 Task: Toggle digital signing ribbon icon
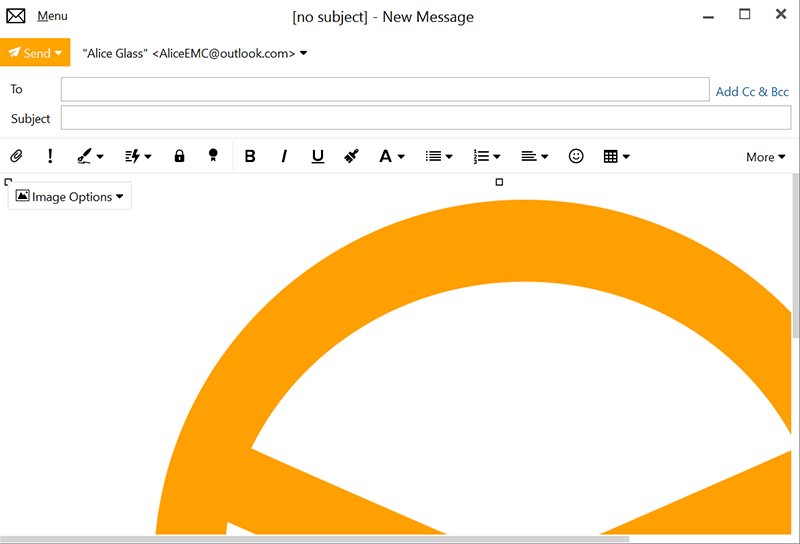click(213, 156)
